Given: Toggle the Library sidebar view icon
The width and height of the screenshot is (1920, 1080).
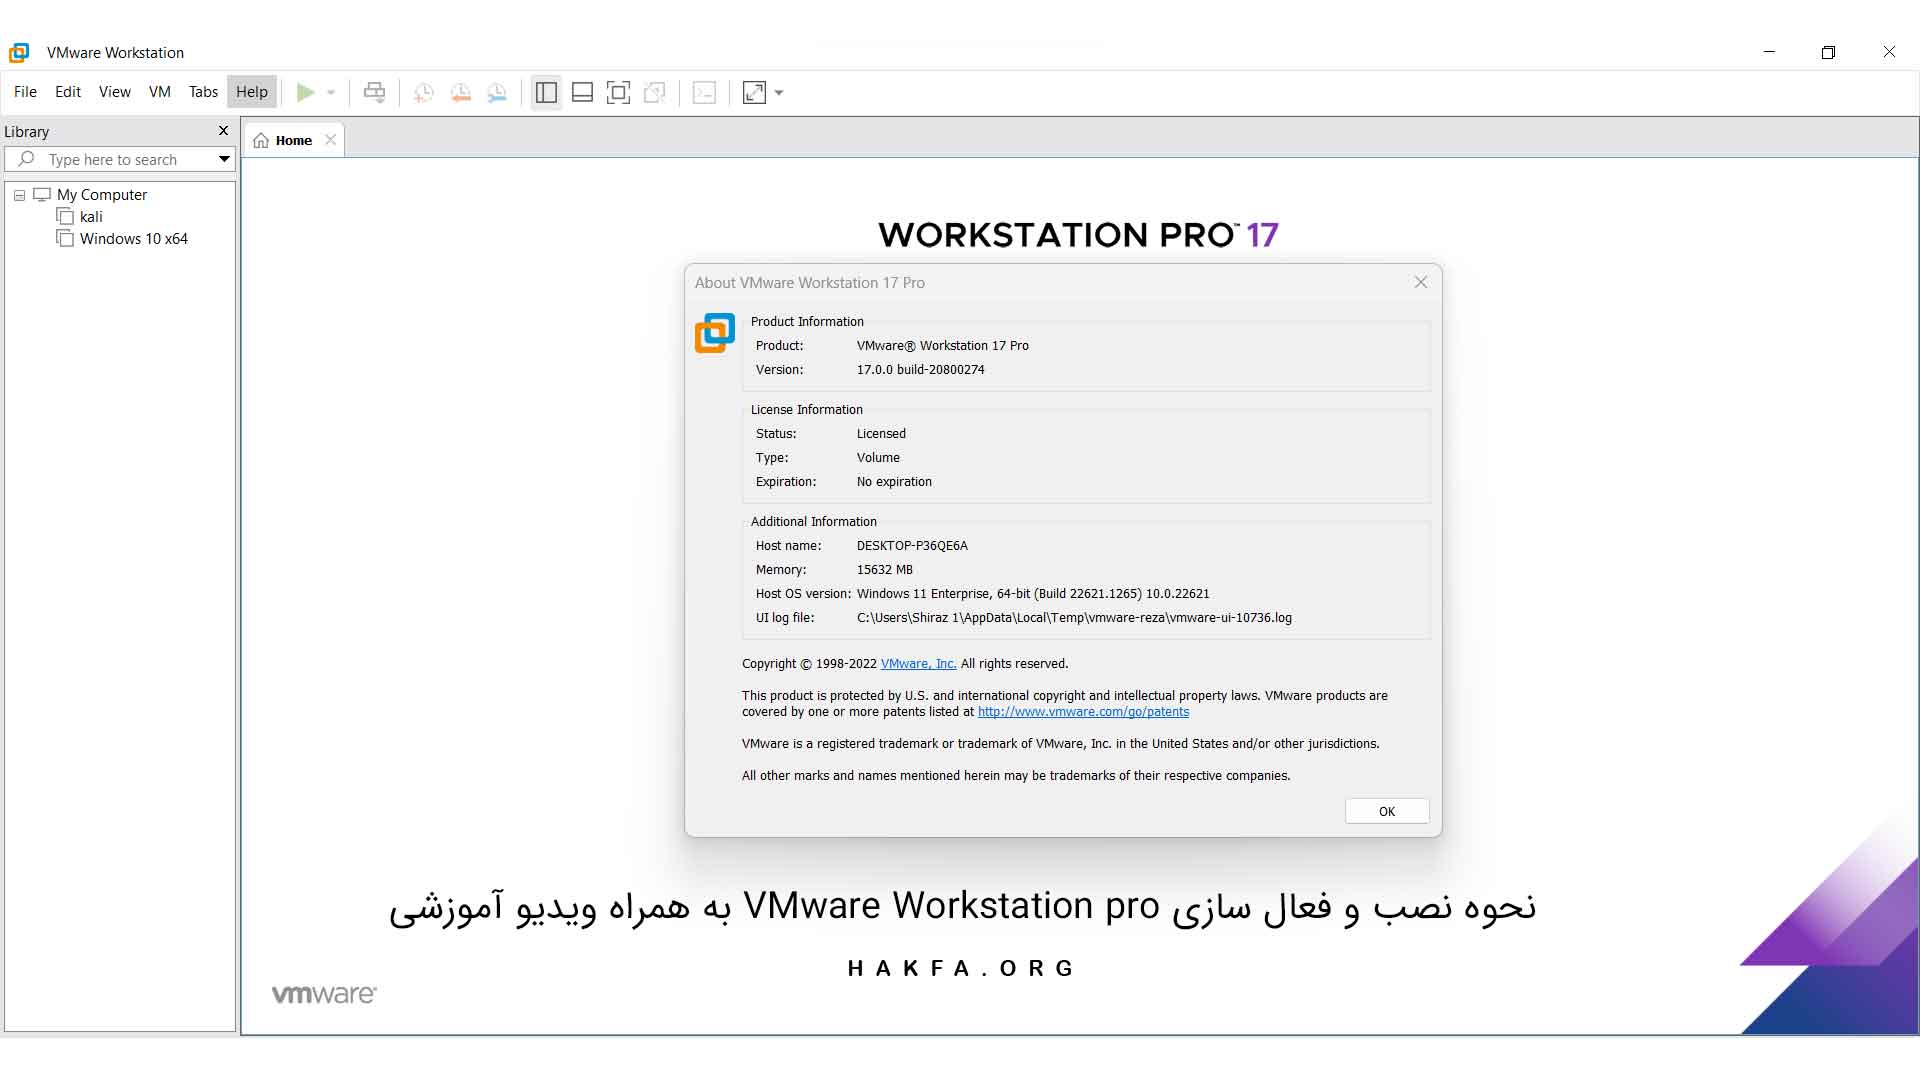Looking at the screenshot, I should tap(546, 93).
